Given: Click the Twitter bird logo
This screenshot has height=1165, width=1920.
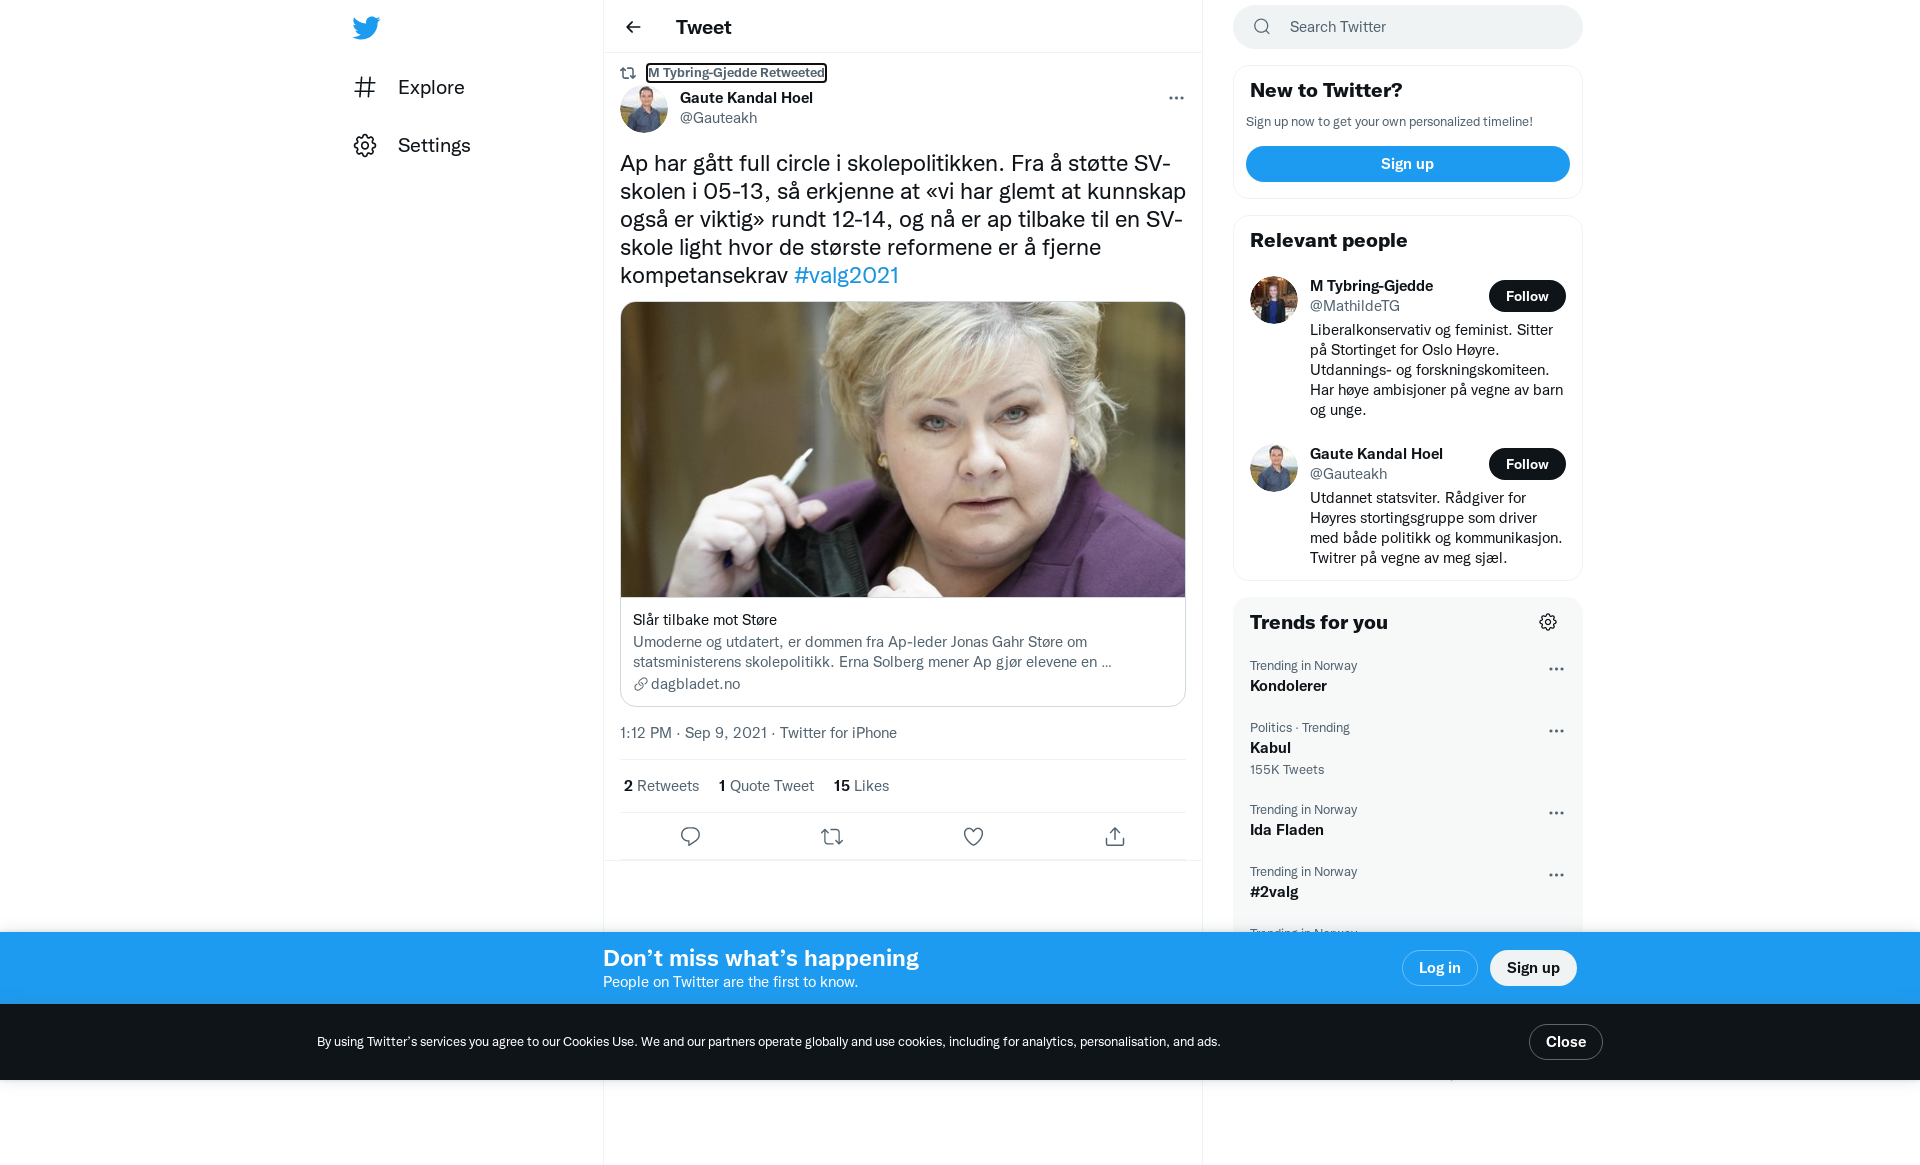Looking at the screenshot, I should [x=366, y=27].
